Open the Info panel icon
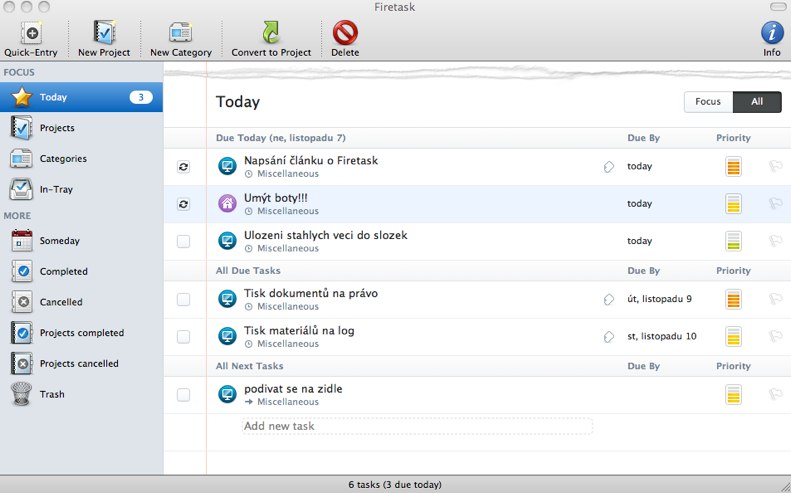The width and height of the screenshot is (791, 493). [771, 33]
